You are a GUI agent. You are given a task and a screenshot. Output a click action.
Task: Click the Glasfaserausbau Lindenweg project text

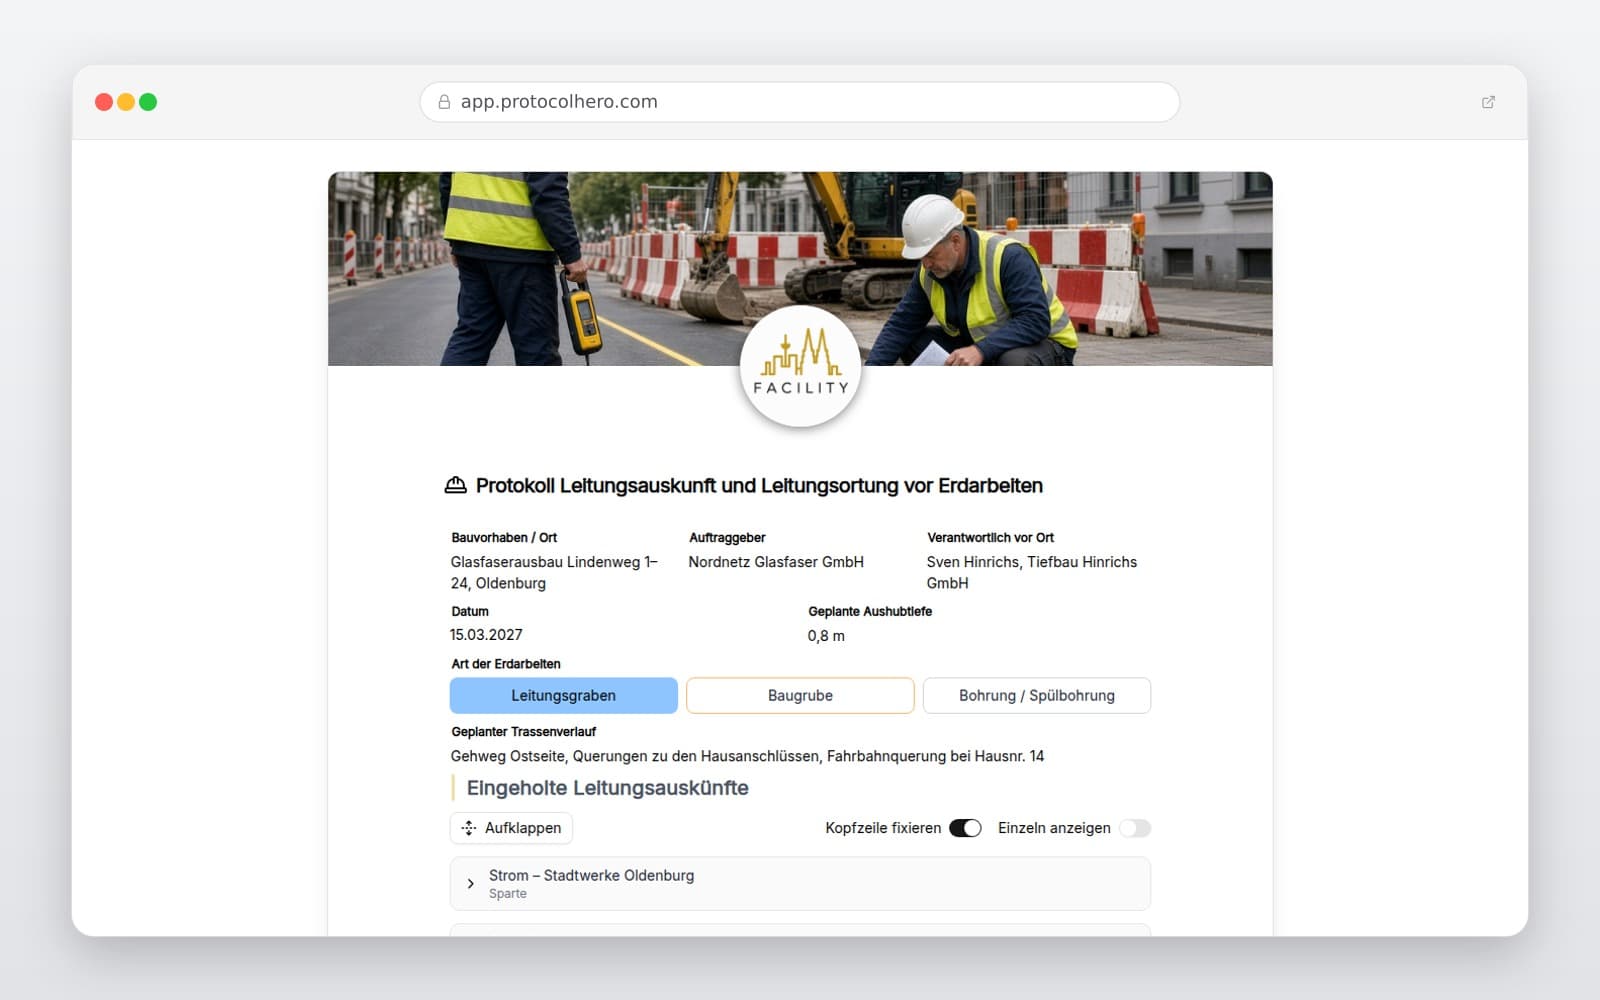coord(554,573)
